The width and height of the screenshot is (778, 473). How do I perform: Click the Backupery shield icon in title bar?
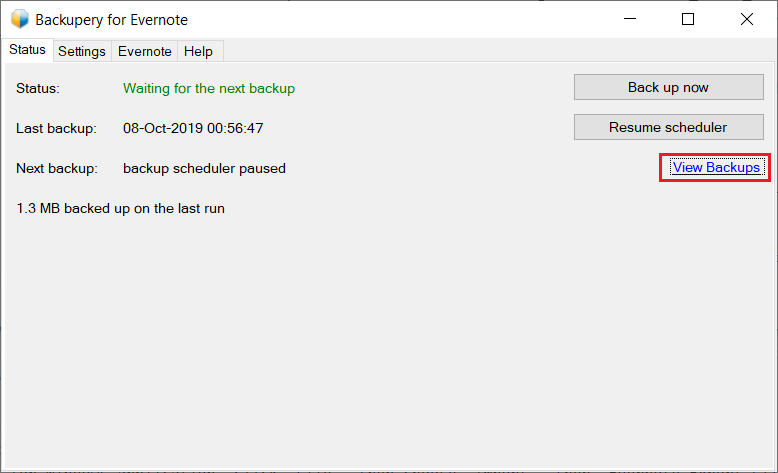[20, 19]
